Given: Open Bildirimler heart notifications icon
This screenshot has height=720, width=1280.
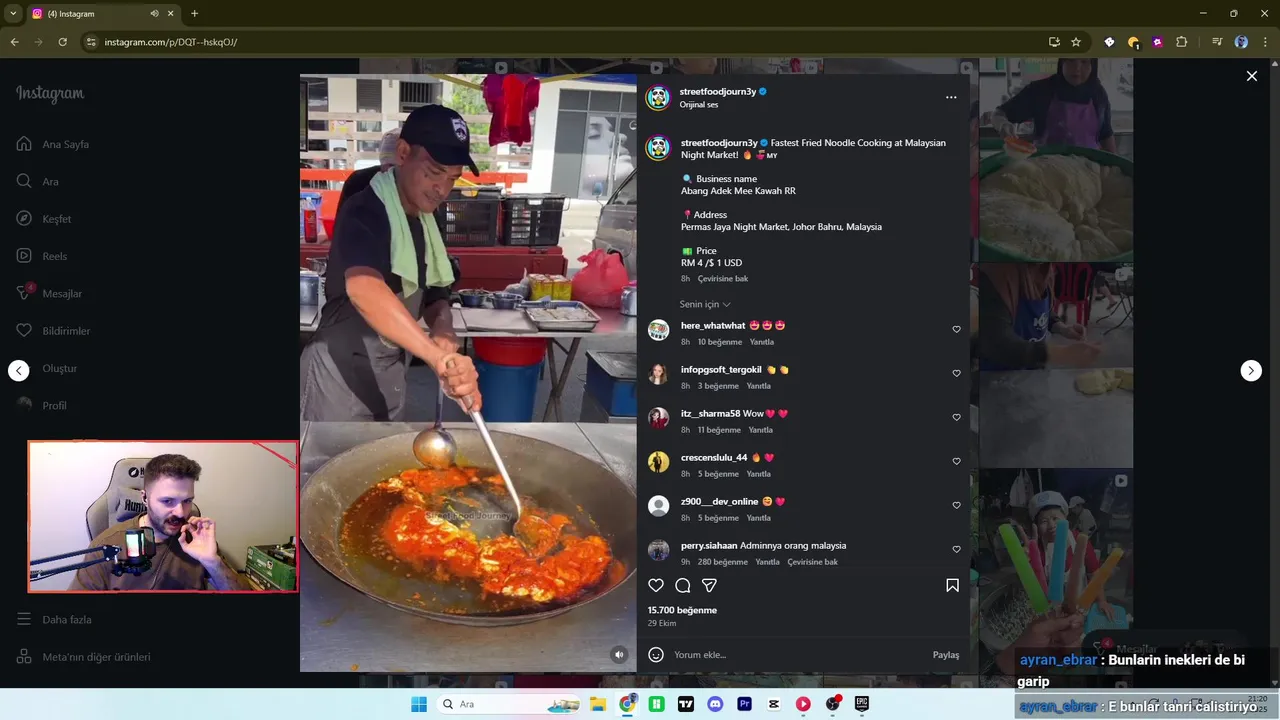Looking at the screenshot, I should point(24,331).
